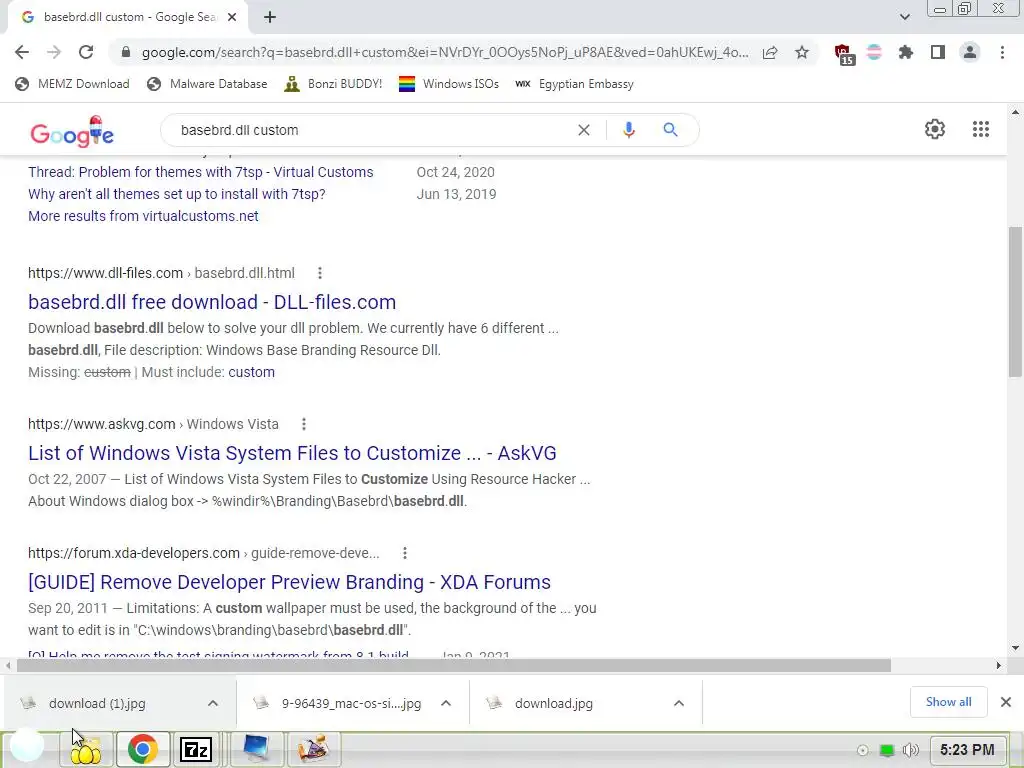This screenshot has width=1024, height=768.
Task: Open Problem for themes with 7tsp thread
Action: tap(200, 172)
